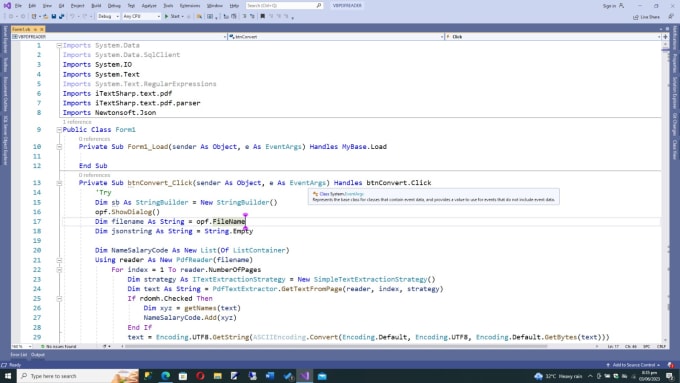Screen dimensions: 680x383
Task: Click the New Project toolbar icon
Action: 34,16
